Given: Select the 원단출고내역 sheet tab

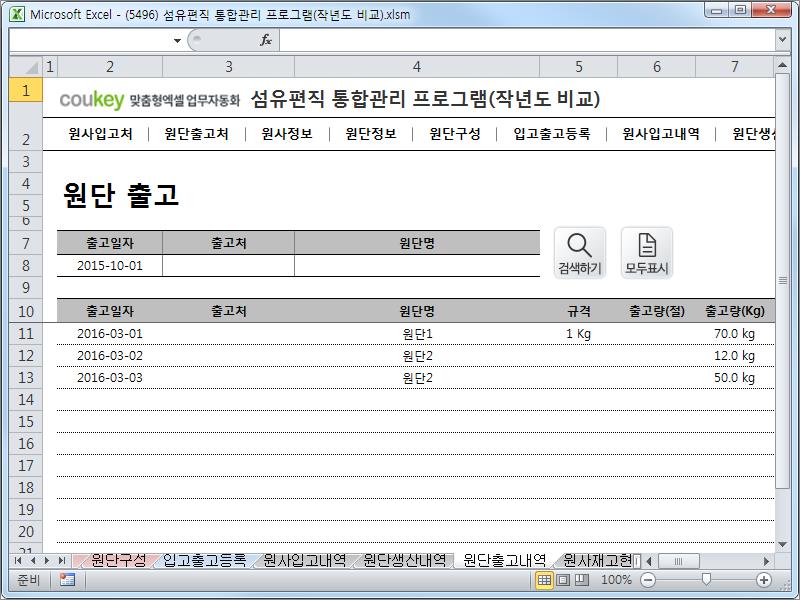Looking at the screenshot, I should pyautogui.click(x=505, y=561).
